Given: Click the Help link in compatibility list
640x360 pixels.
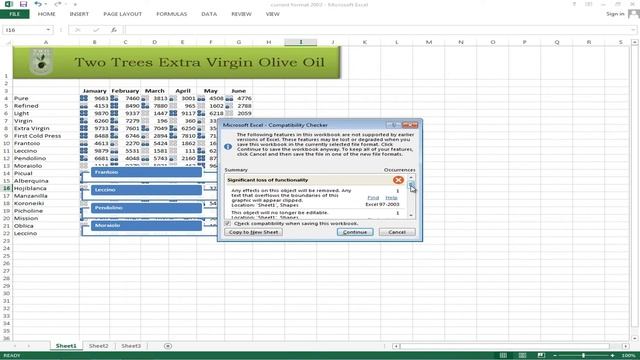Looking at the screenshot, I should pyautogui.click(x=391, y=198).
